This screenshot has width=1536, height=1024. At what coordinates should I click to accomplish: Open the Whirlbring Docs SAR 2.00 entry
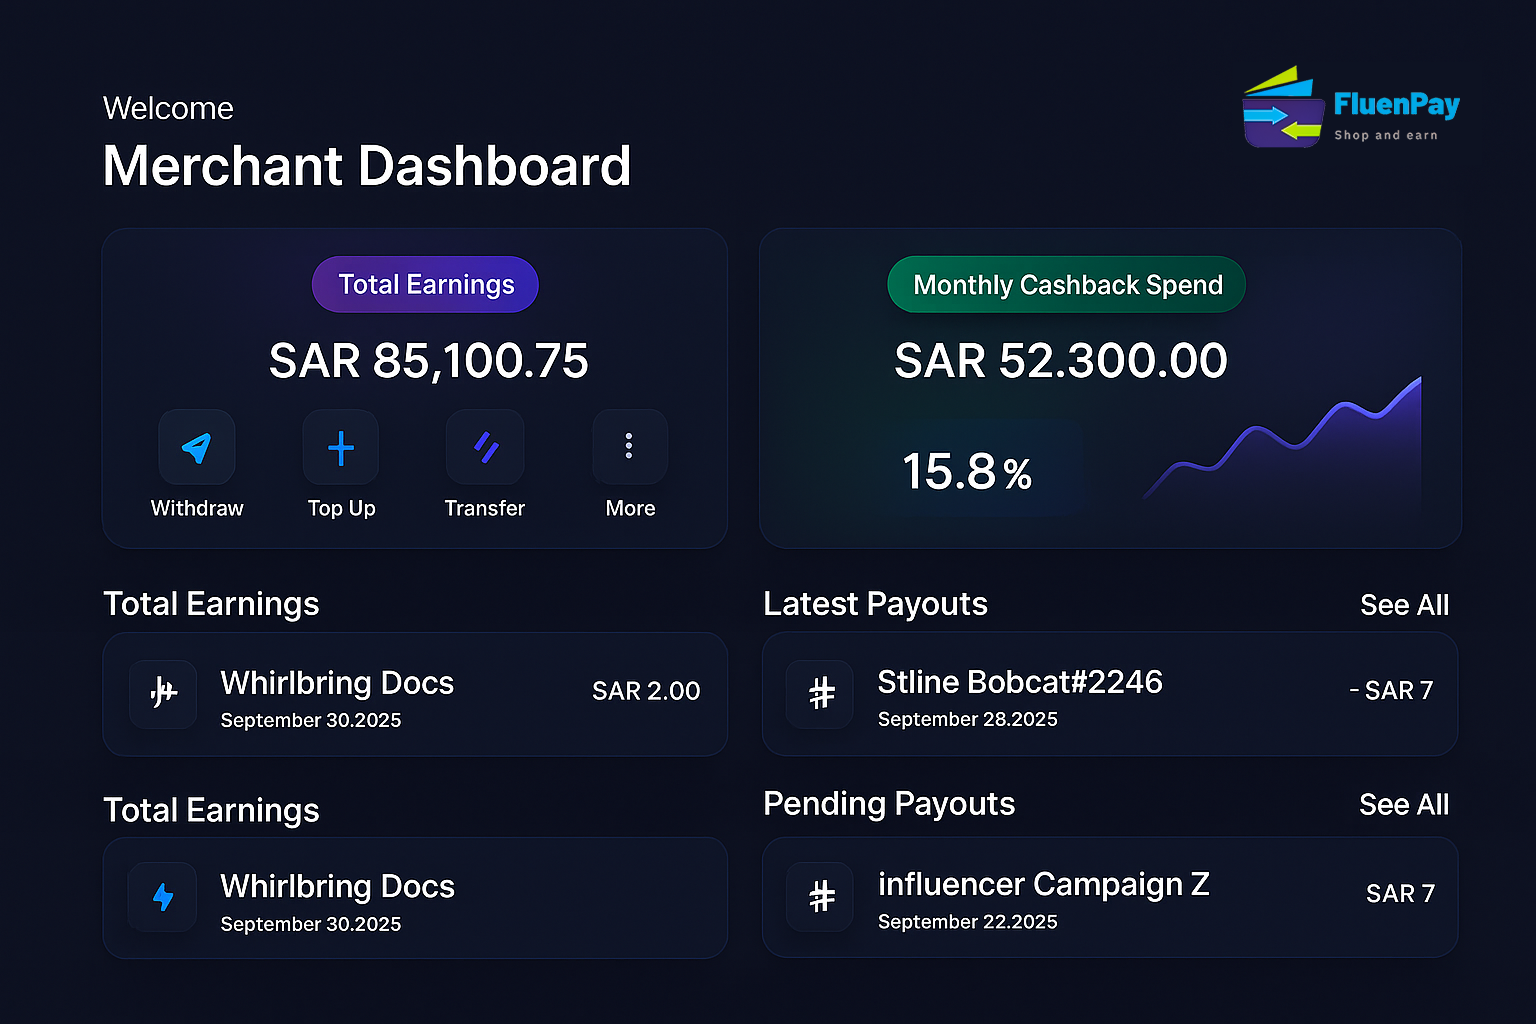pos(414,694)
